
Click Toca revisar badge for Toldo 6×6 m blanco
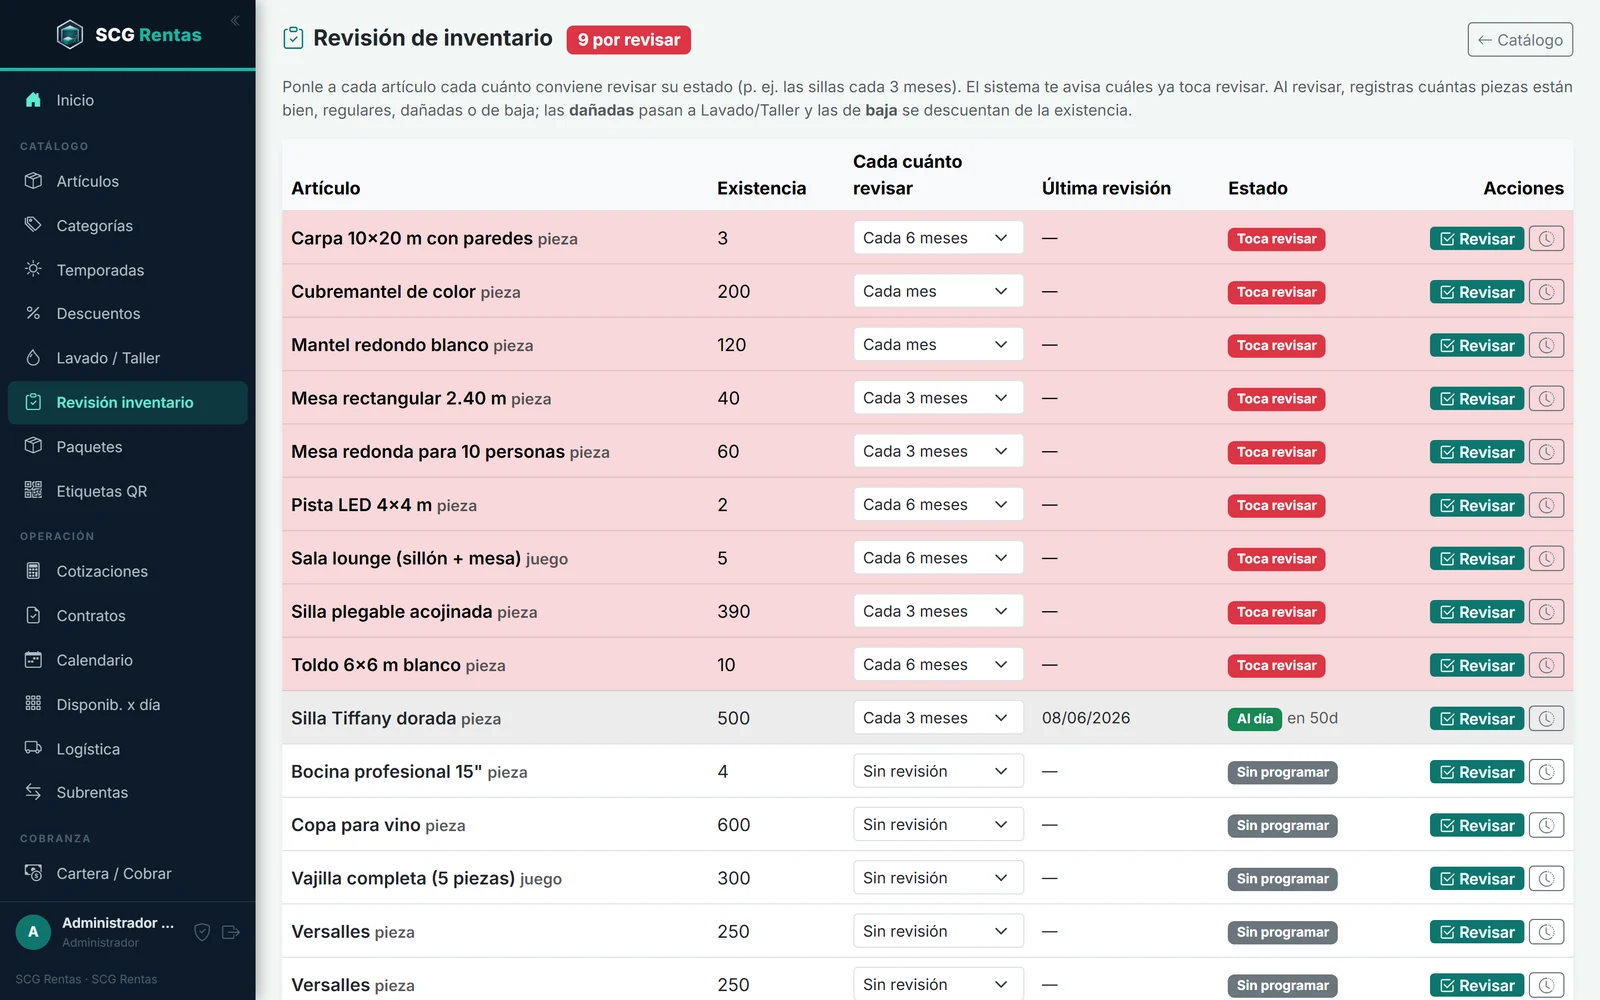(x=1276, y=666)
